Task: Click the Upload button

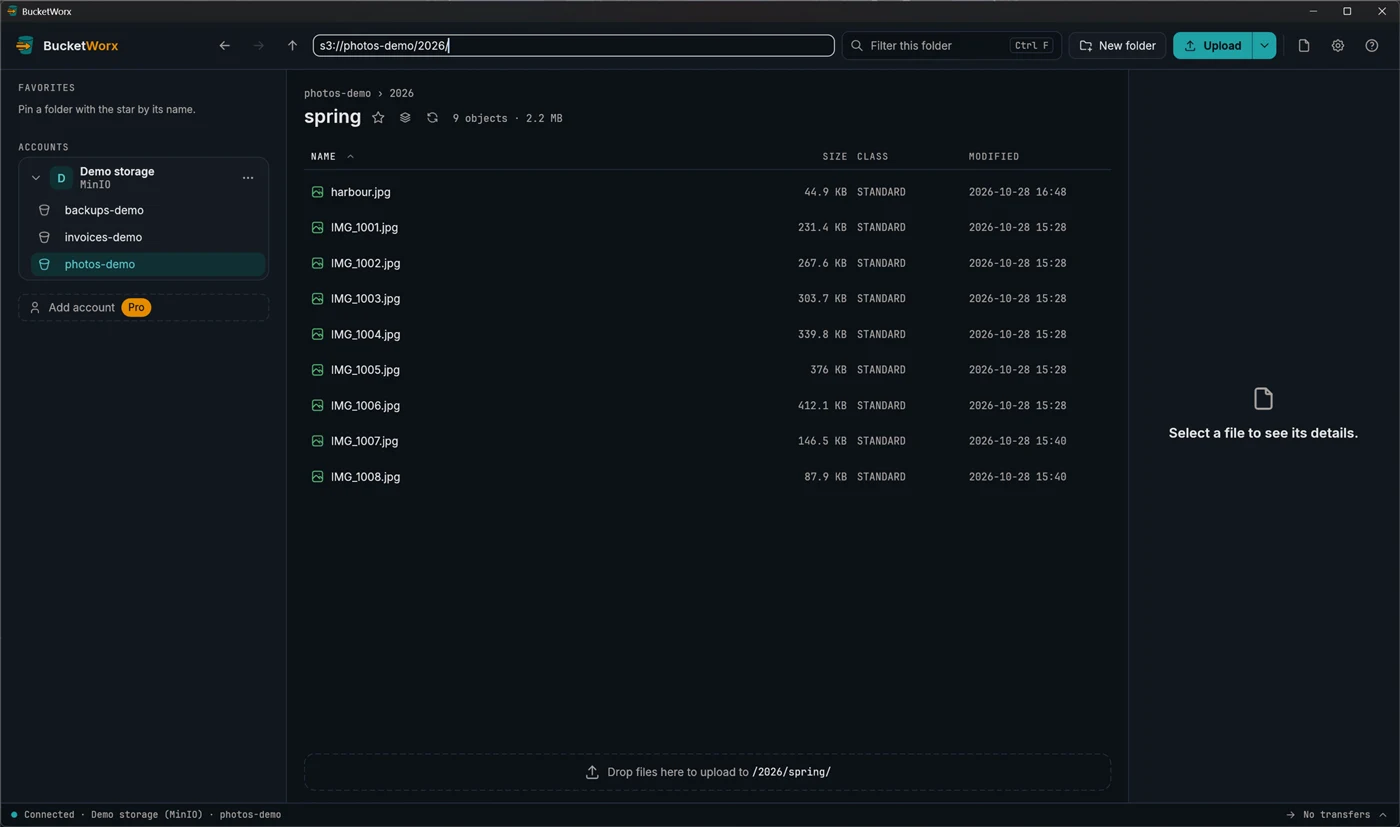Action: (1213, 46)
